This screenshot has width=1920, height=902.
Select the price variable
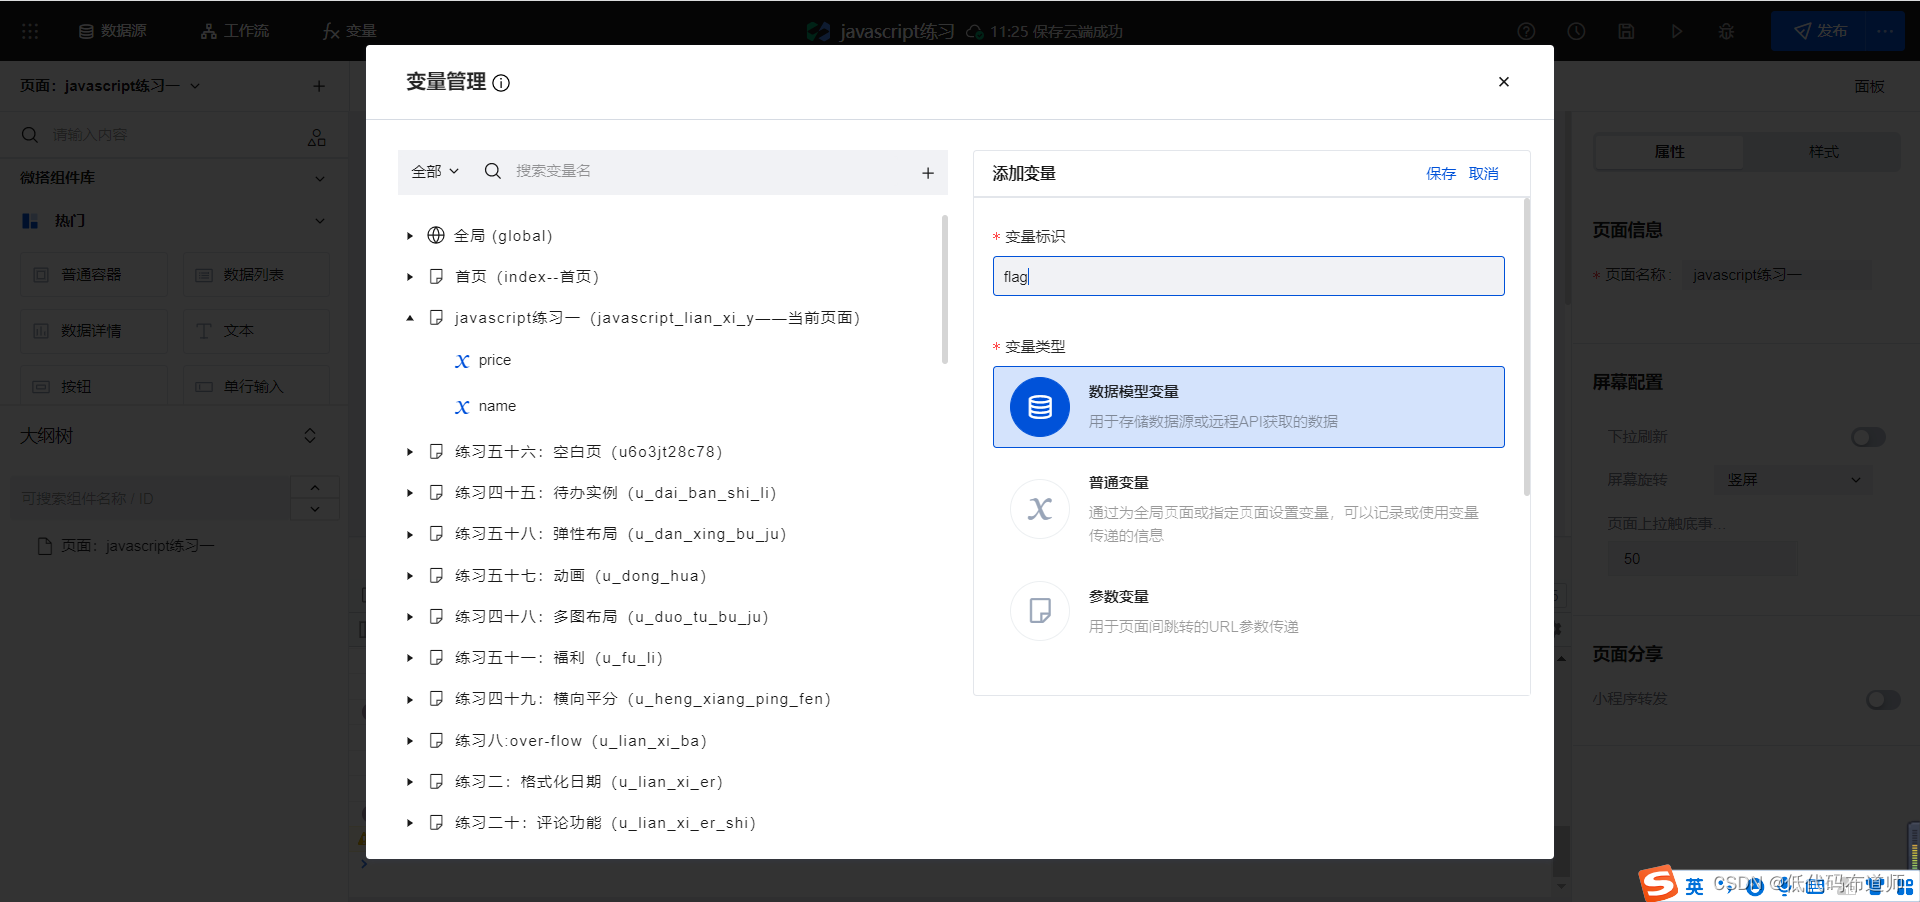[x=494, y=360]
